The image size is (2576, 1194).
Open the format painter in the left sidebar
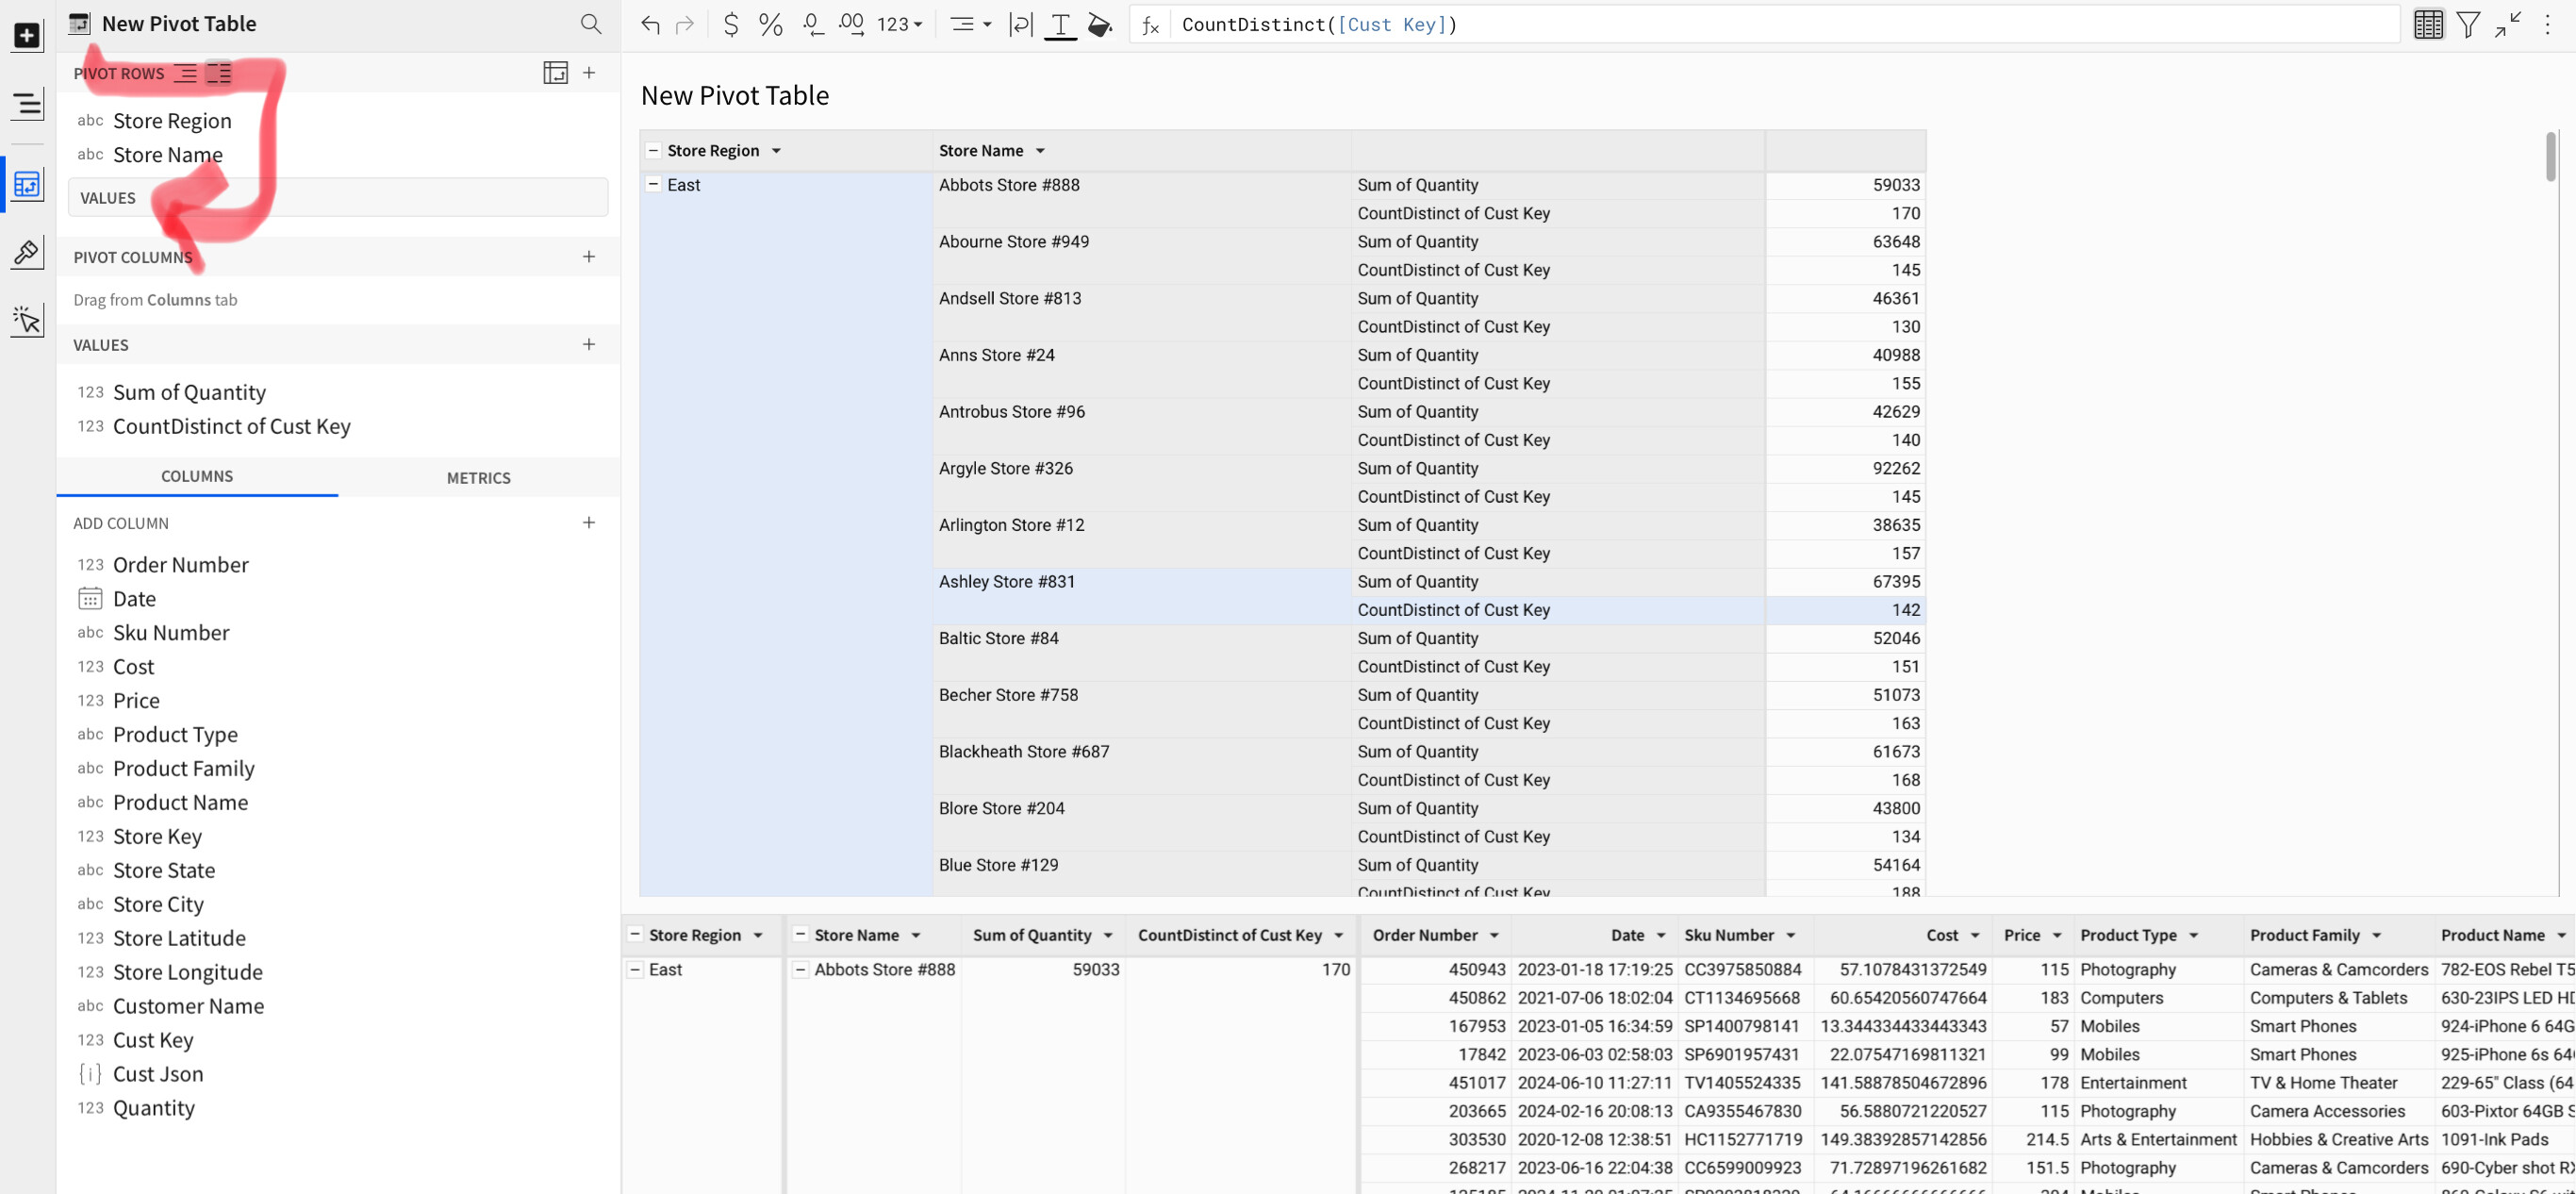[27, 252]
